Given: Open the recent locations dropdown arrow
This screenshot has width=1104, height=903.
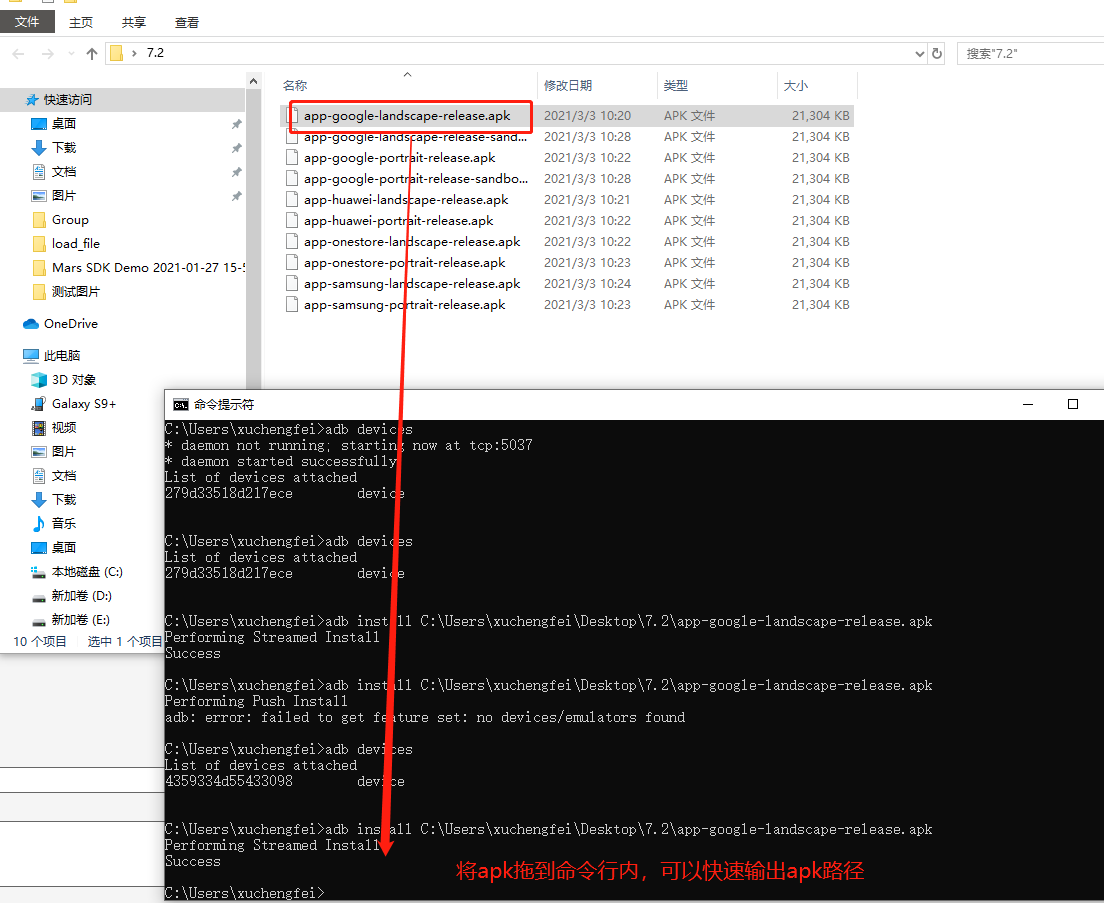Looking at the screenshot, I should tap(71, 53).
